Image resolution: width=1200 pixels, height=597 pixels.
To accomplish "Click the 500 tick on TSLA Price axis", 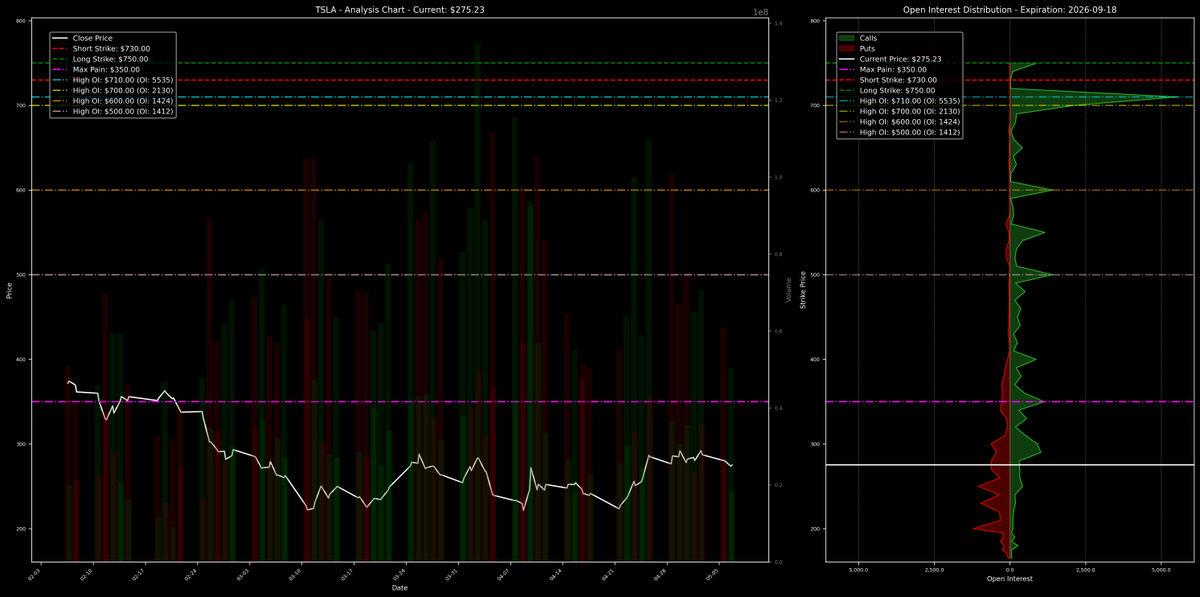I will 22,274.
